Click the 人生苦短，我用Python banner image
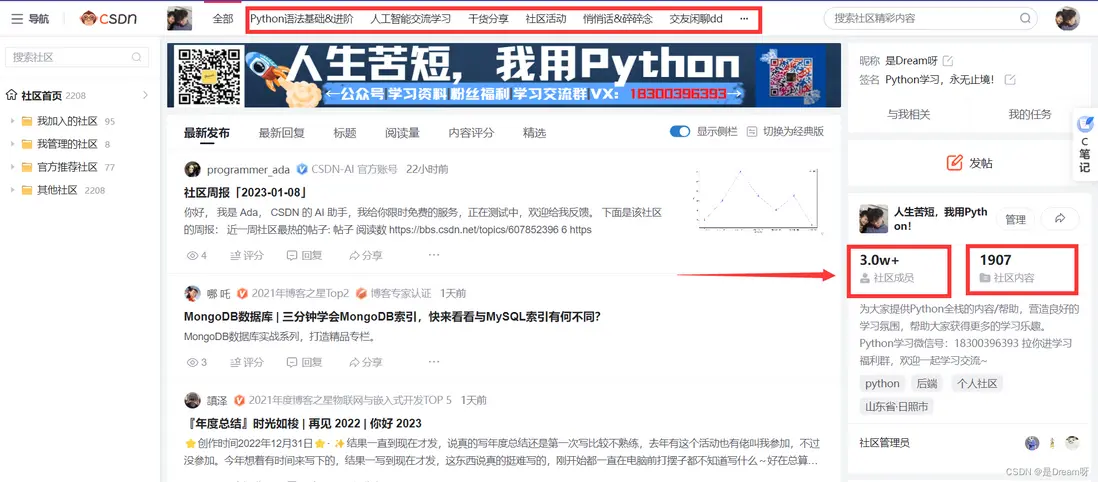Viewport: 1098px width, 482px height. 503,75
